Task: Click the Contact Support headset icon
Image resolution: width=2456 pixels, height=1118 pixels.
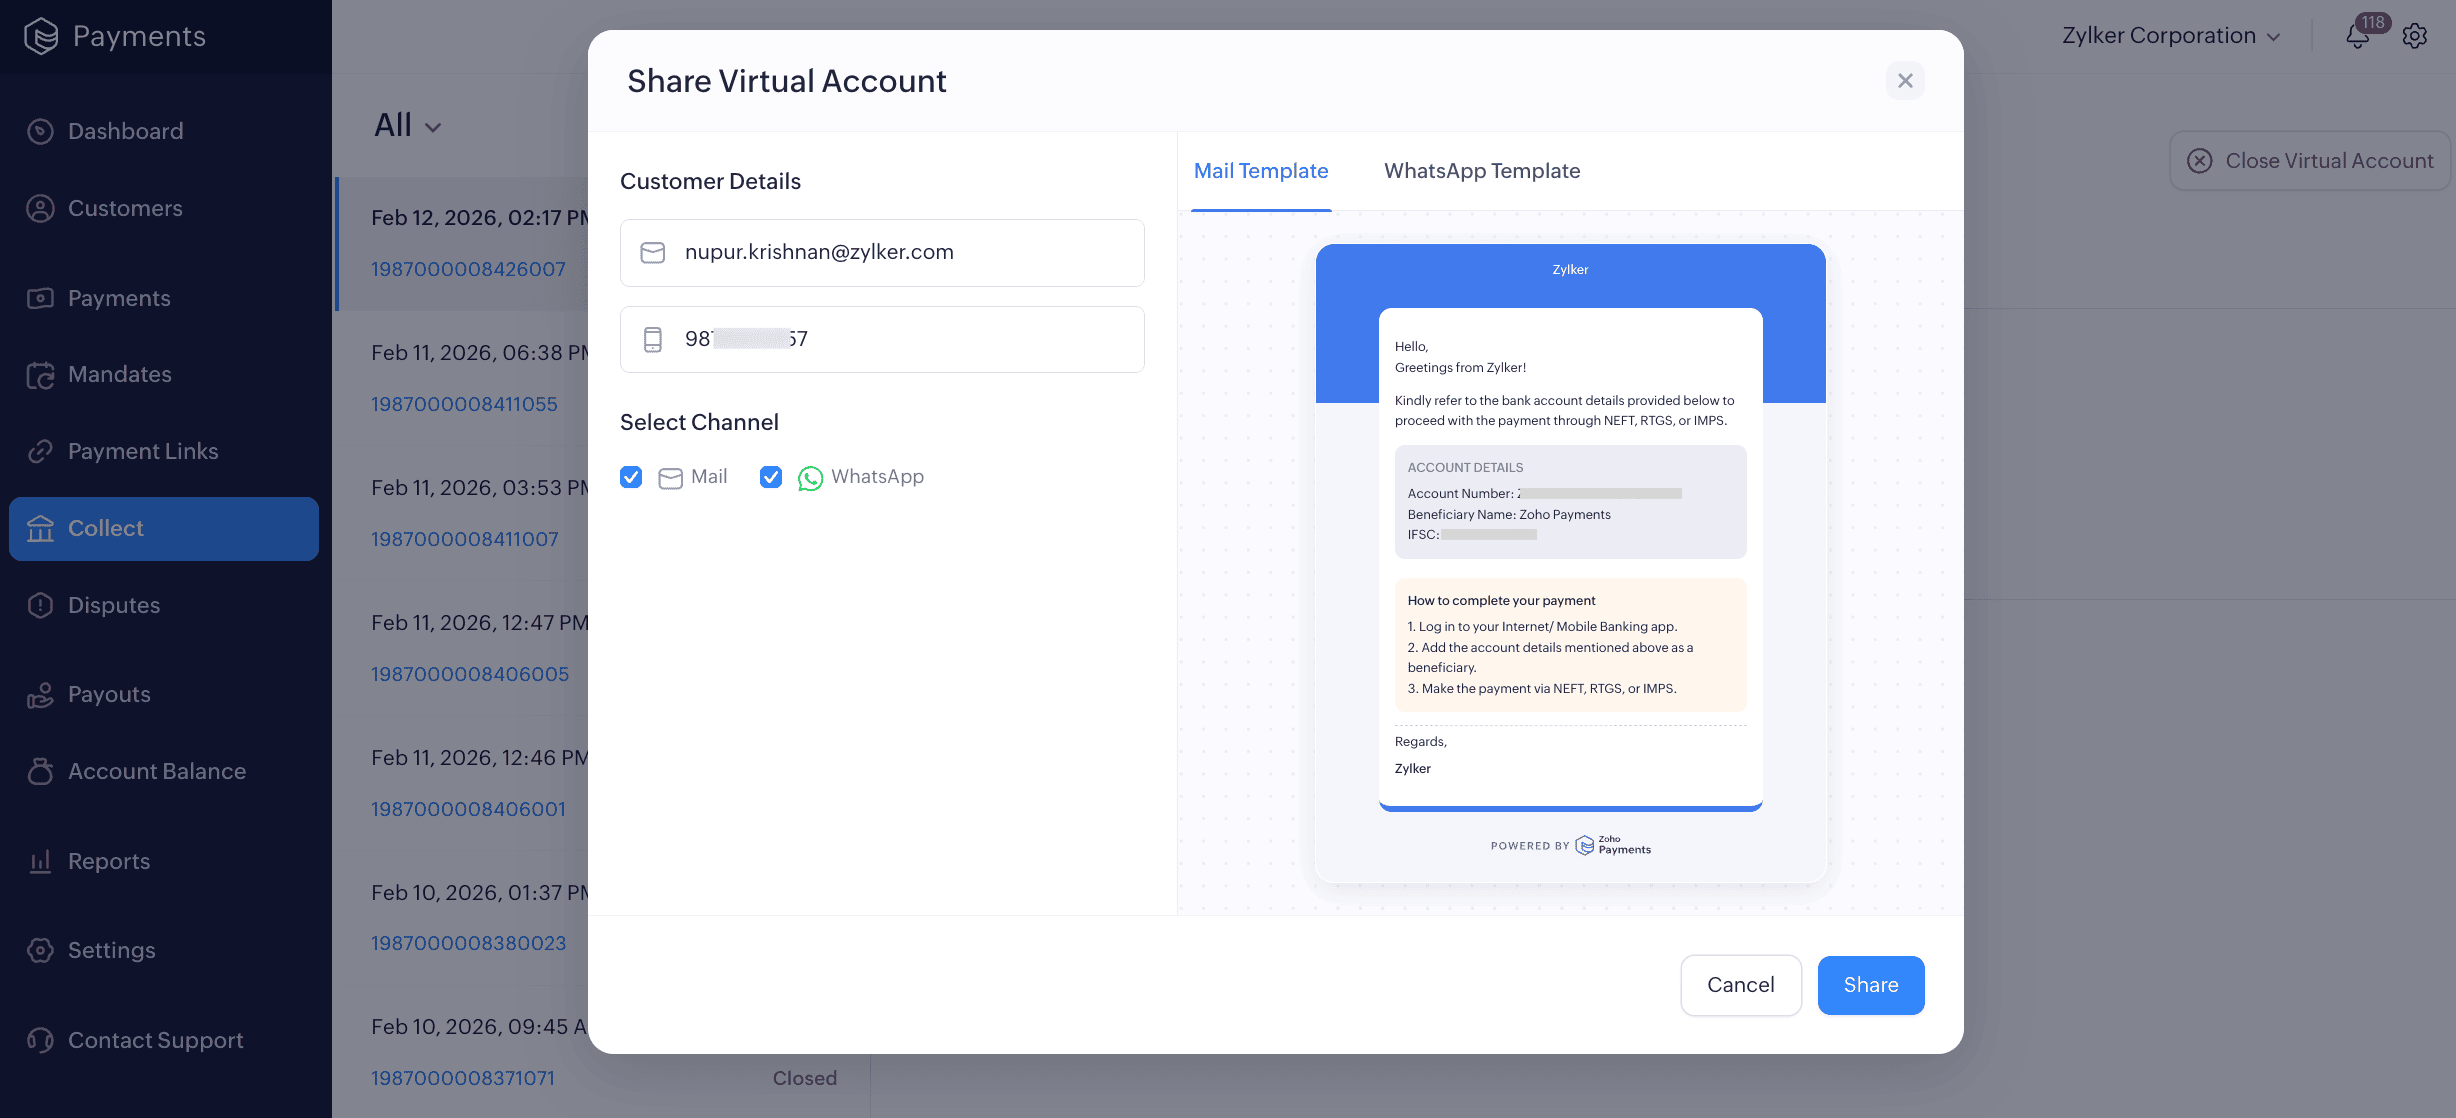Action: [x=40, y=1040]
